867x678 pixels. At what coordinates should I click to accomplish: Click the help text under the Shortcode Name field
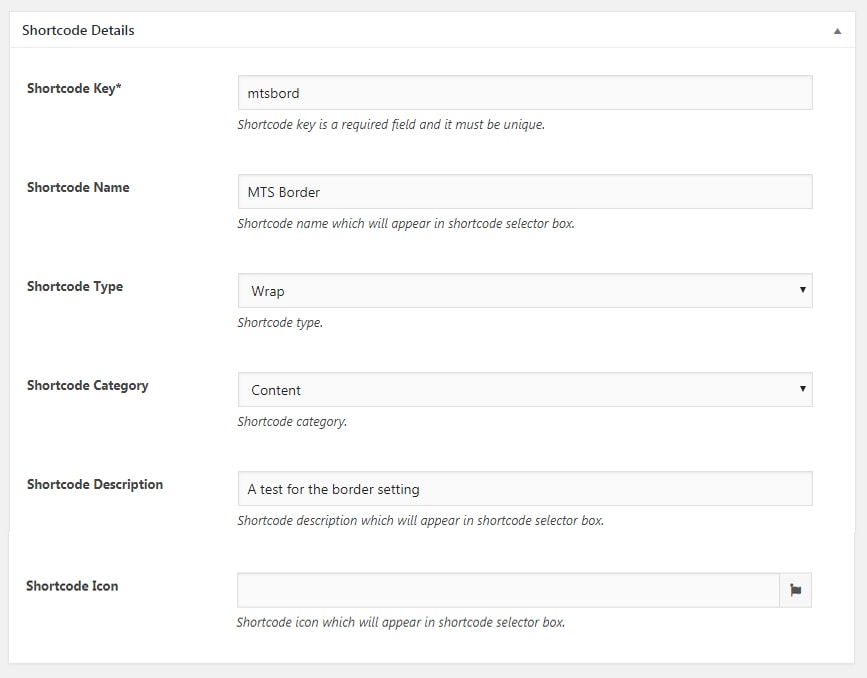point(405,224)
